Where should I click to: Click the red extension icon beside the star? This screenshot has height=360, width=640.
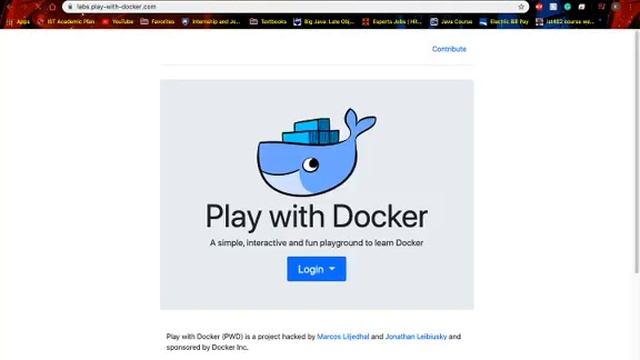pos(539,7)
